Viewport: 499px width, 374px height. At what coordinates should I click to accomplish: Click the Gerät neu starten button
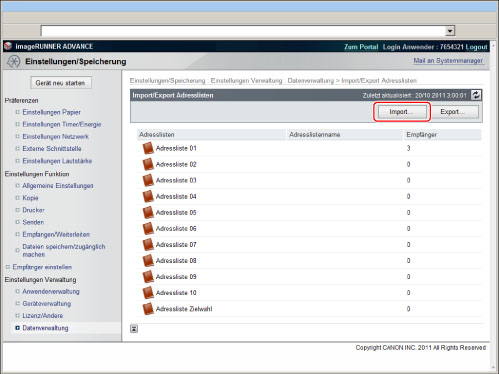[61, 83]
